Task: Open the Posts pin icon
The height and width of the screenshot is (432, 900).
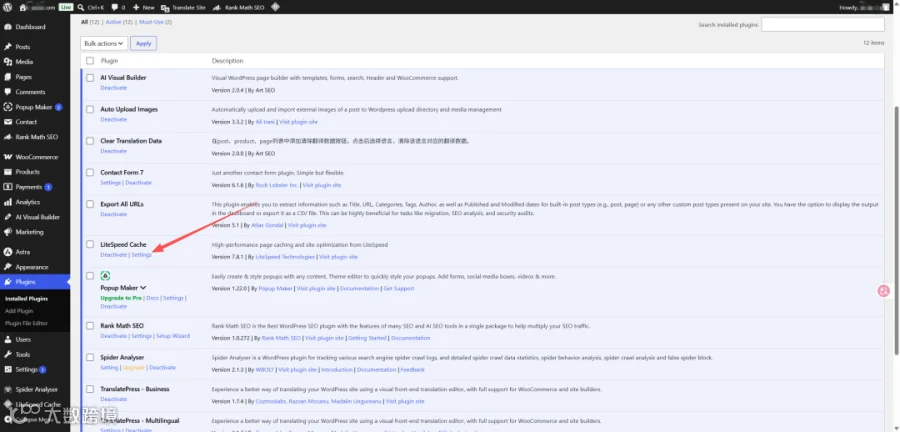Action: point(7,47)
